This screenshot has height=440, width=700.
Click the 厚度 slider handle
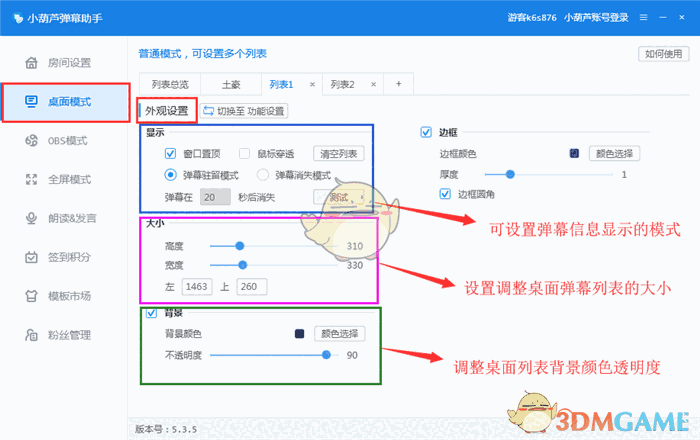[510, 174]
